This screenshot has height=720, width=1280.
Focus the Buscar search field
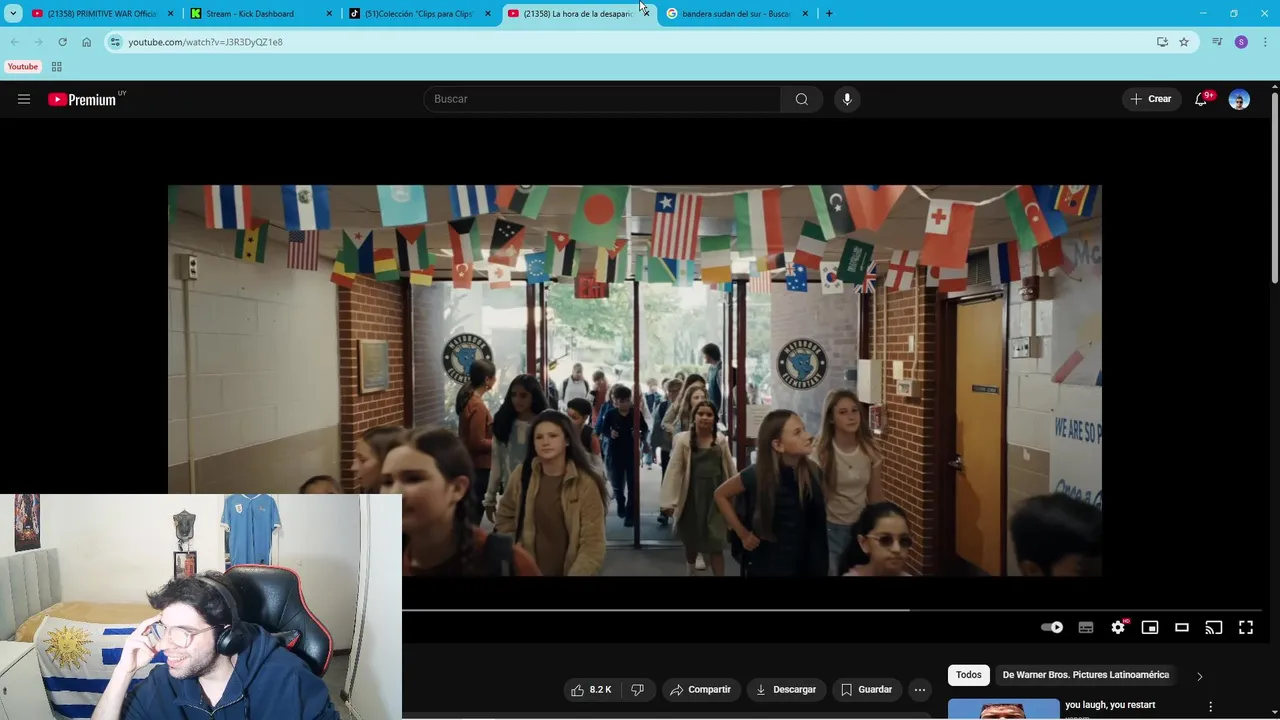coord(602,99)
